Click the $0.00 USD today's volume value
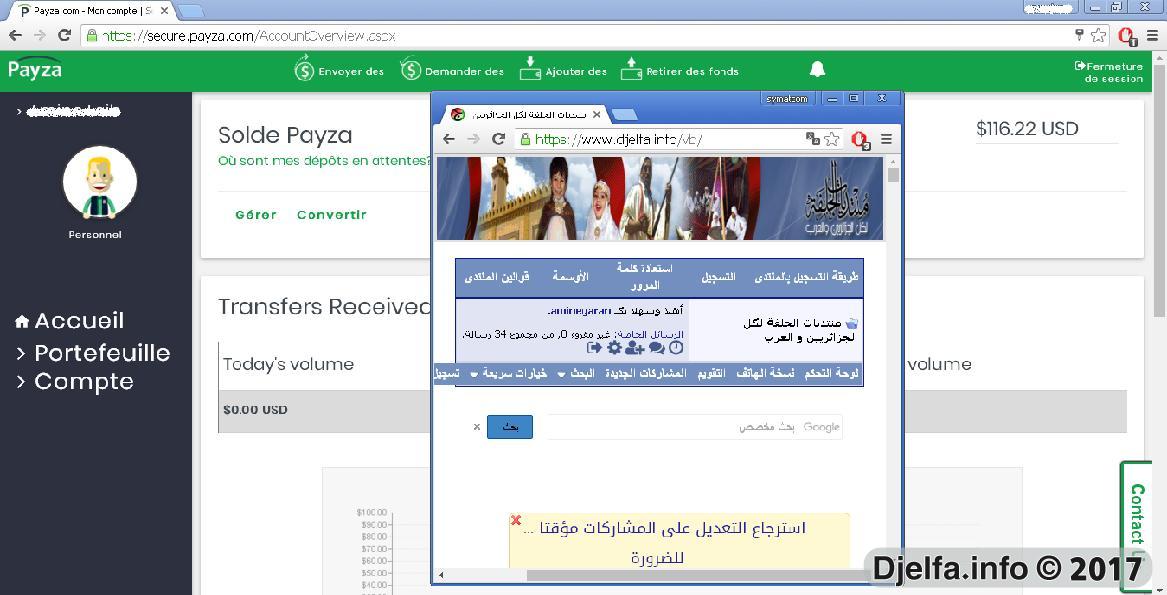 pyautogui.click(x=255, y=410)
